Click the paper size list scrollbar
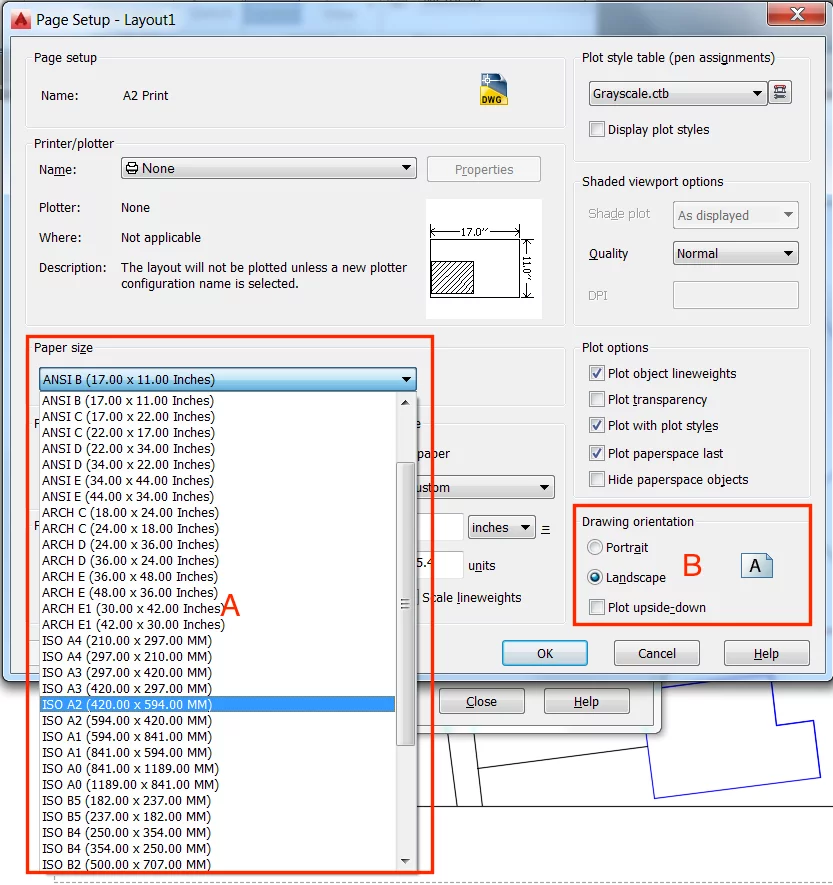 click(406, 603)
